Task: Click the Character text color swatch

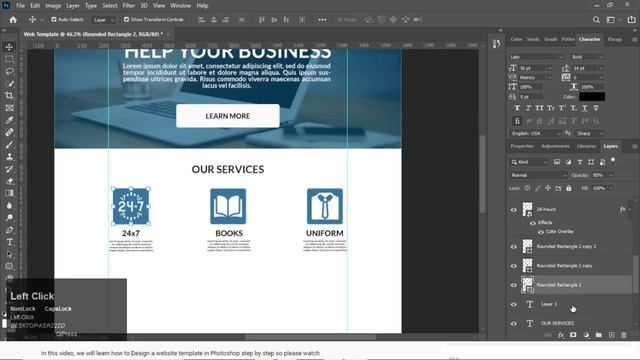Action: tap(592, 97)
